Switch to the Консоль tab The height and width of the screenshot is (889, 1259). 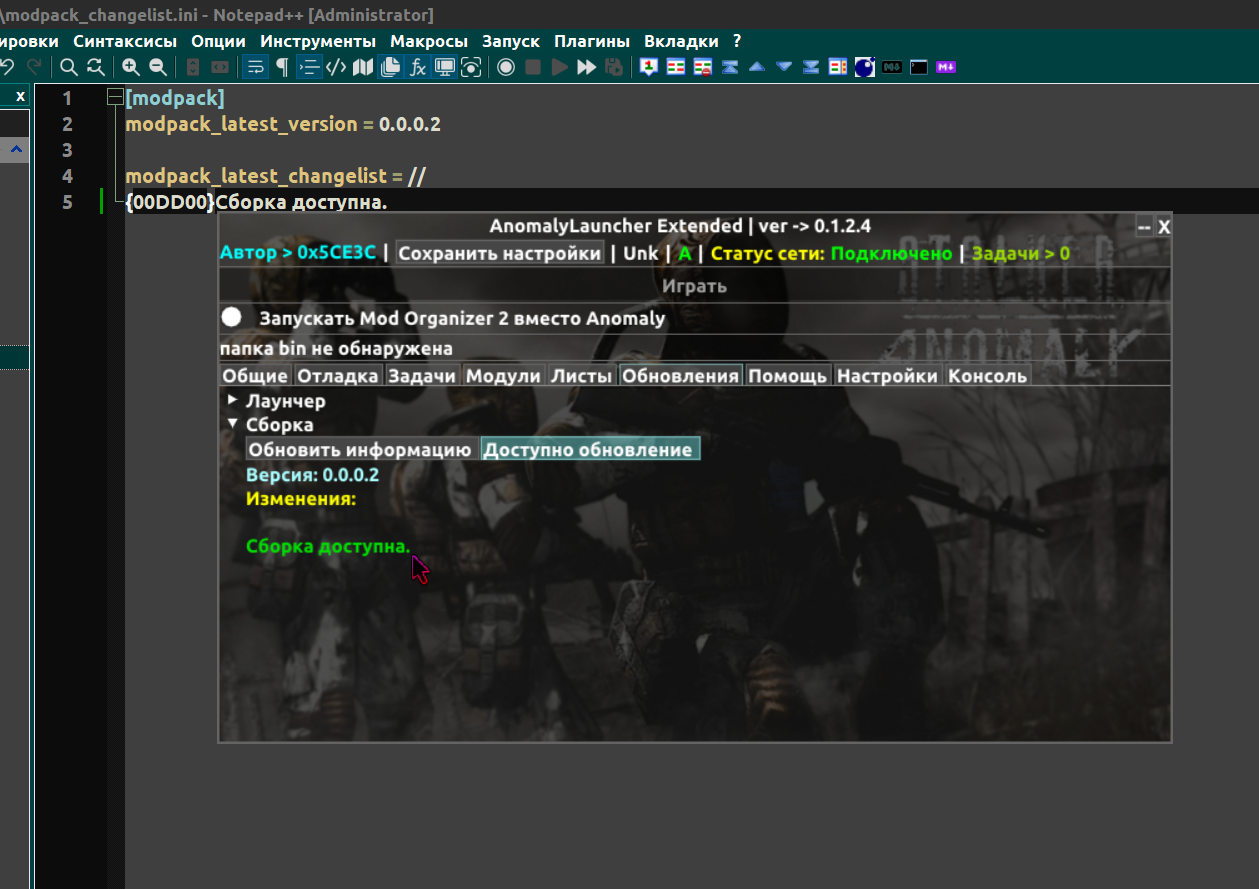tap(987, 376)
